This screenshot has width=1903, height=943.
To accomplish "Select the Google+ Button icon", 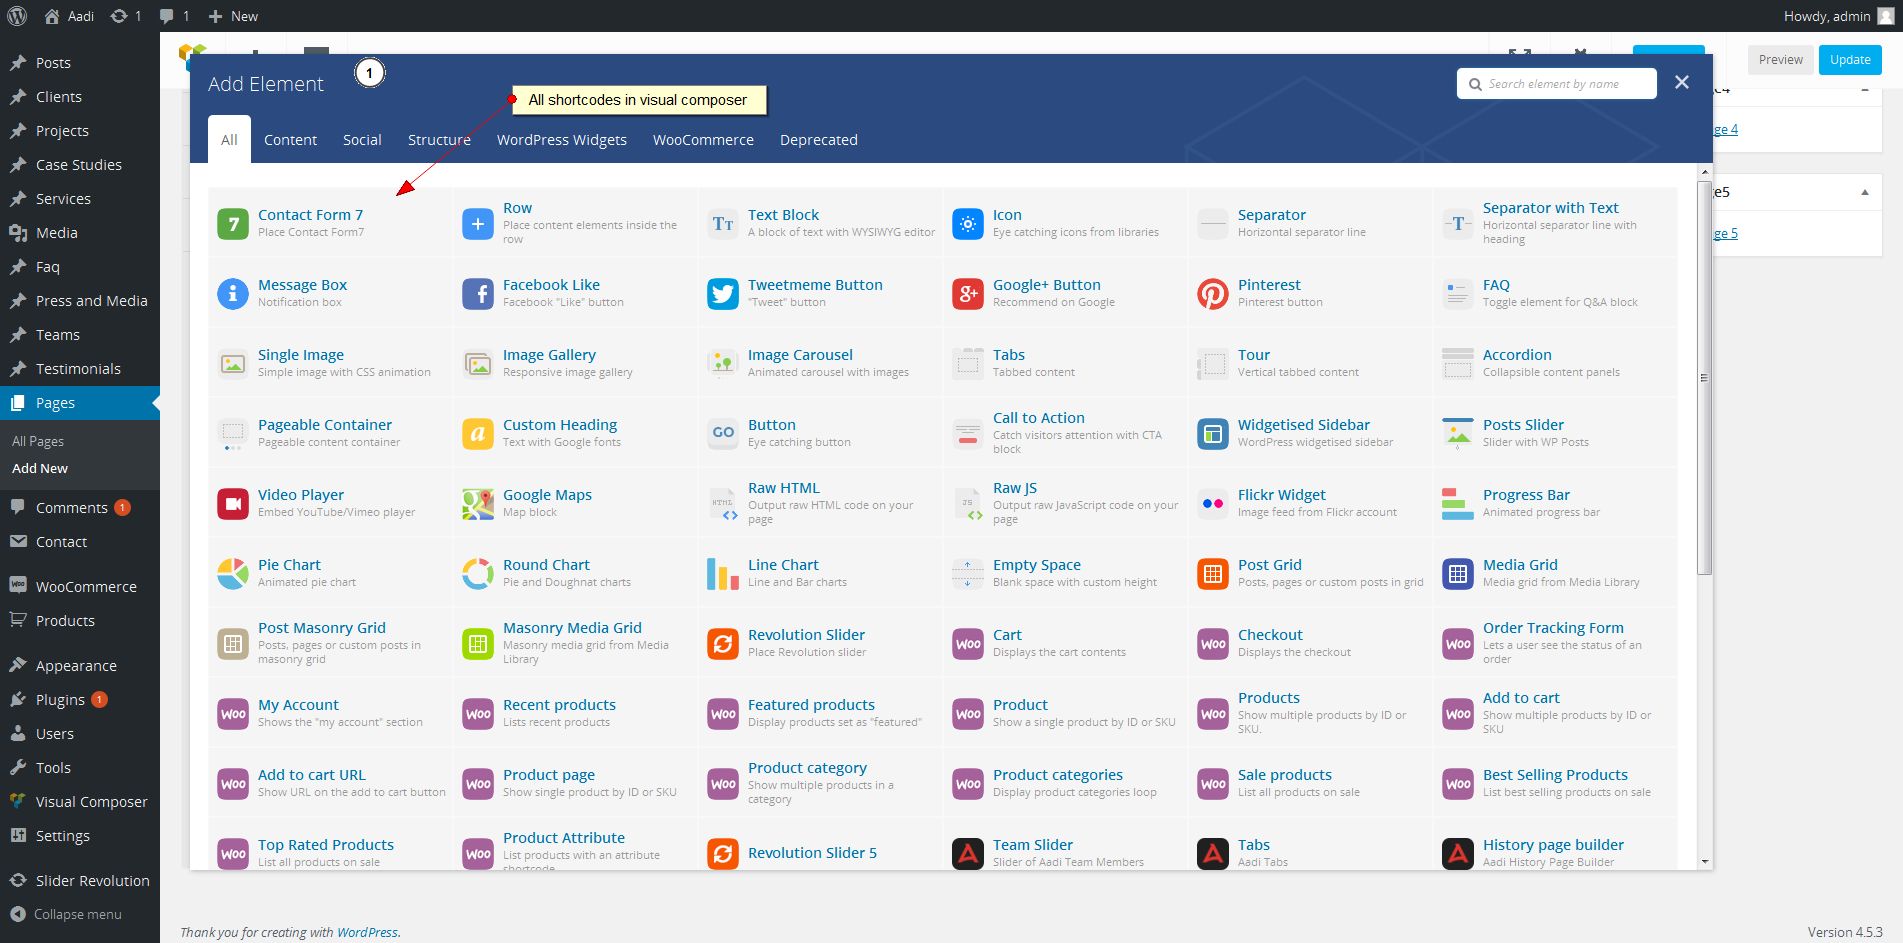I will (x=968, y=293).
